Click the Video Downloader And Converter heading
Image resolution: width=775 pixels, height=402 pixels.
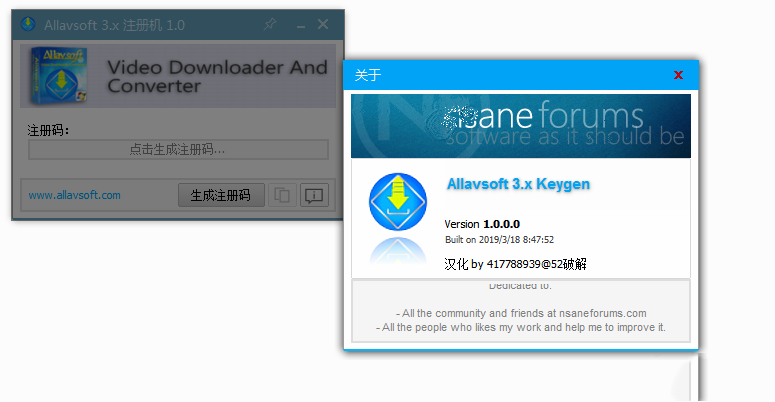(217, 77)
